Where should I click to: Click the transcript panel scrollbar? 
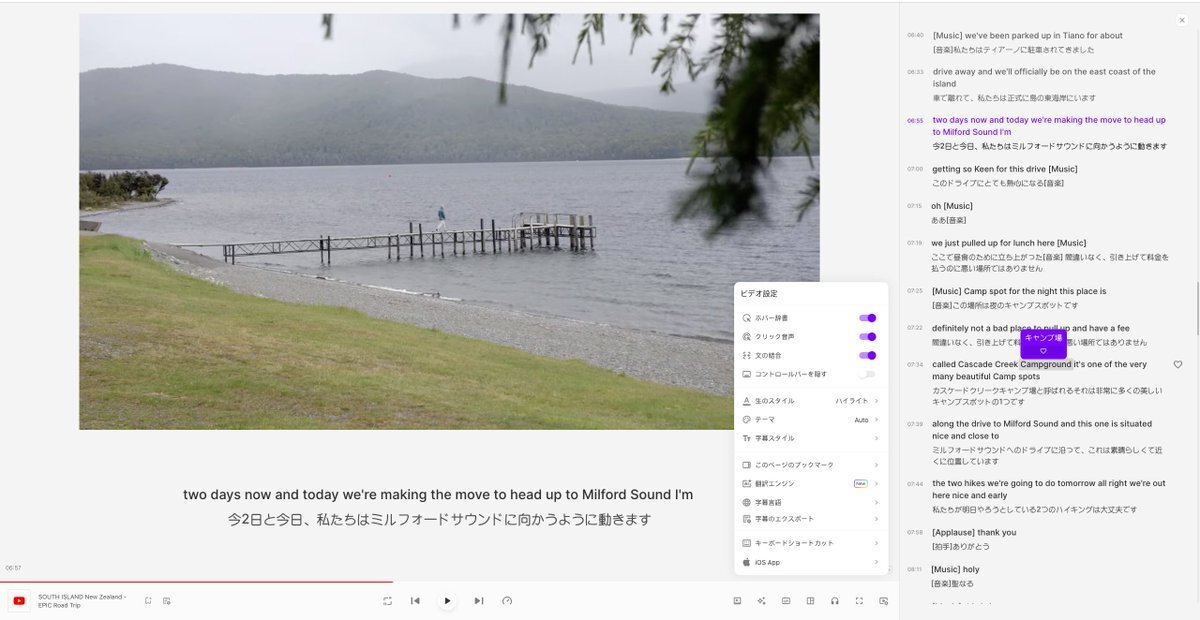click(x=1197, y=310)
